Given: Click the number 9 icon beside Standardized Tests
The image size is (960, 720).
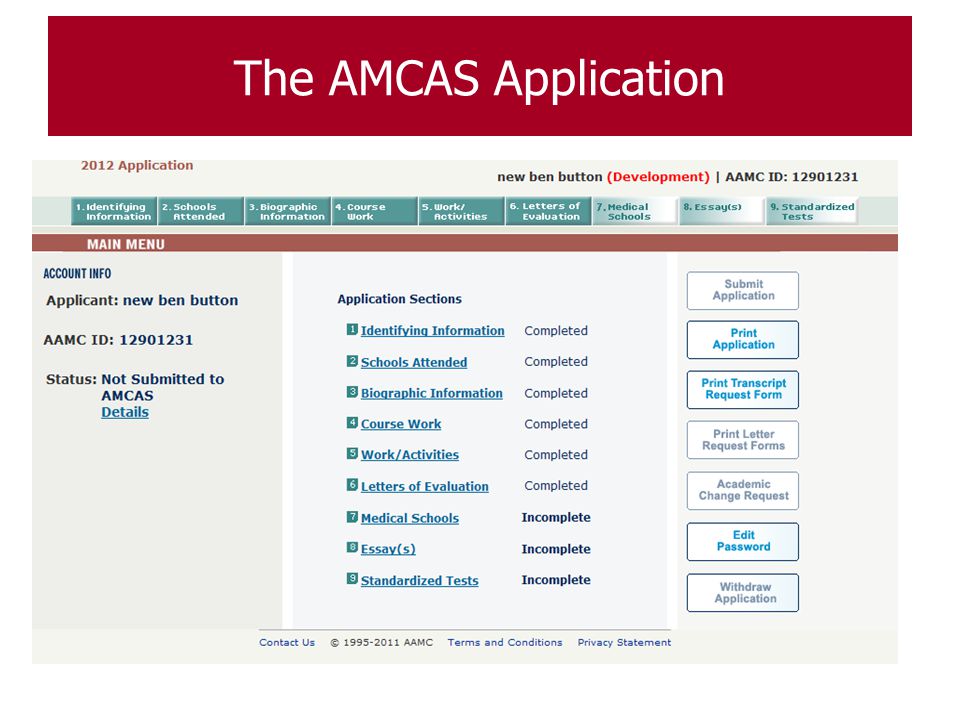Looking at the screenshot, I should pos(352,579).
